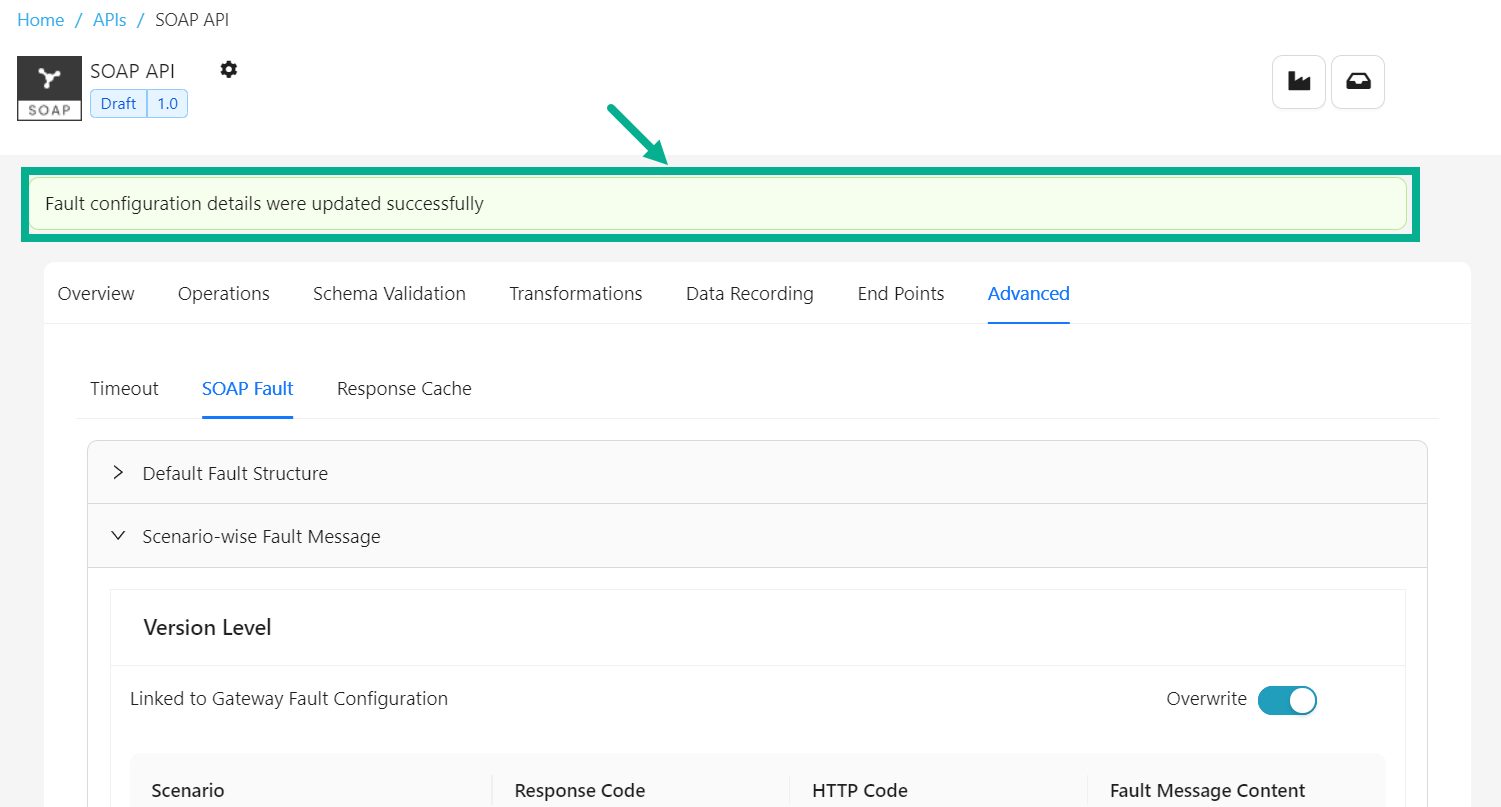Click the inbox tray icon button
Viewport: 1501px width, 807px height.
click(1357, 82)
